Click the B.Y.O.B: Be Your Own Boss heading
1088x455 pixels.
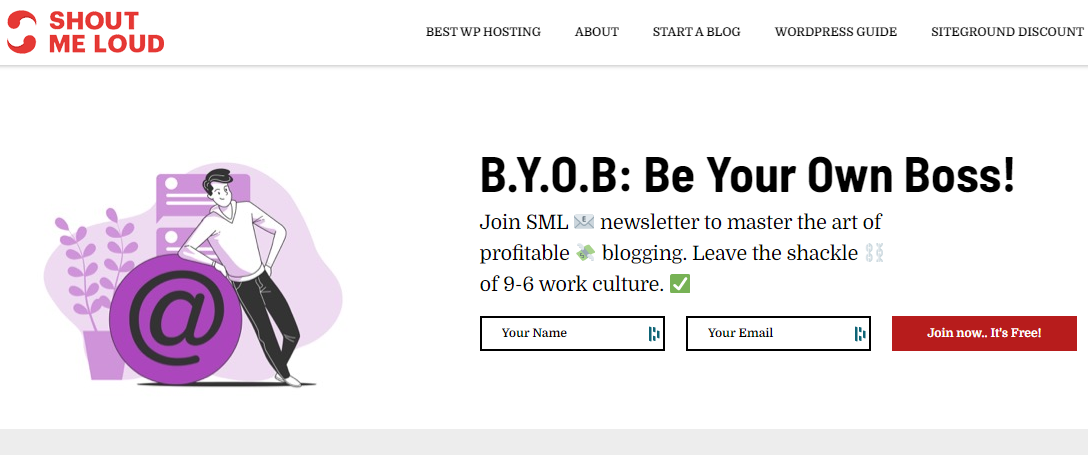tap(747, 177)
